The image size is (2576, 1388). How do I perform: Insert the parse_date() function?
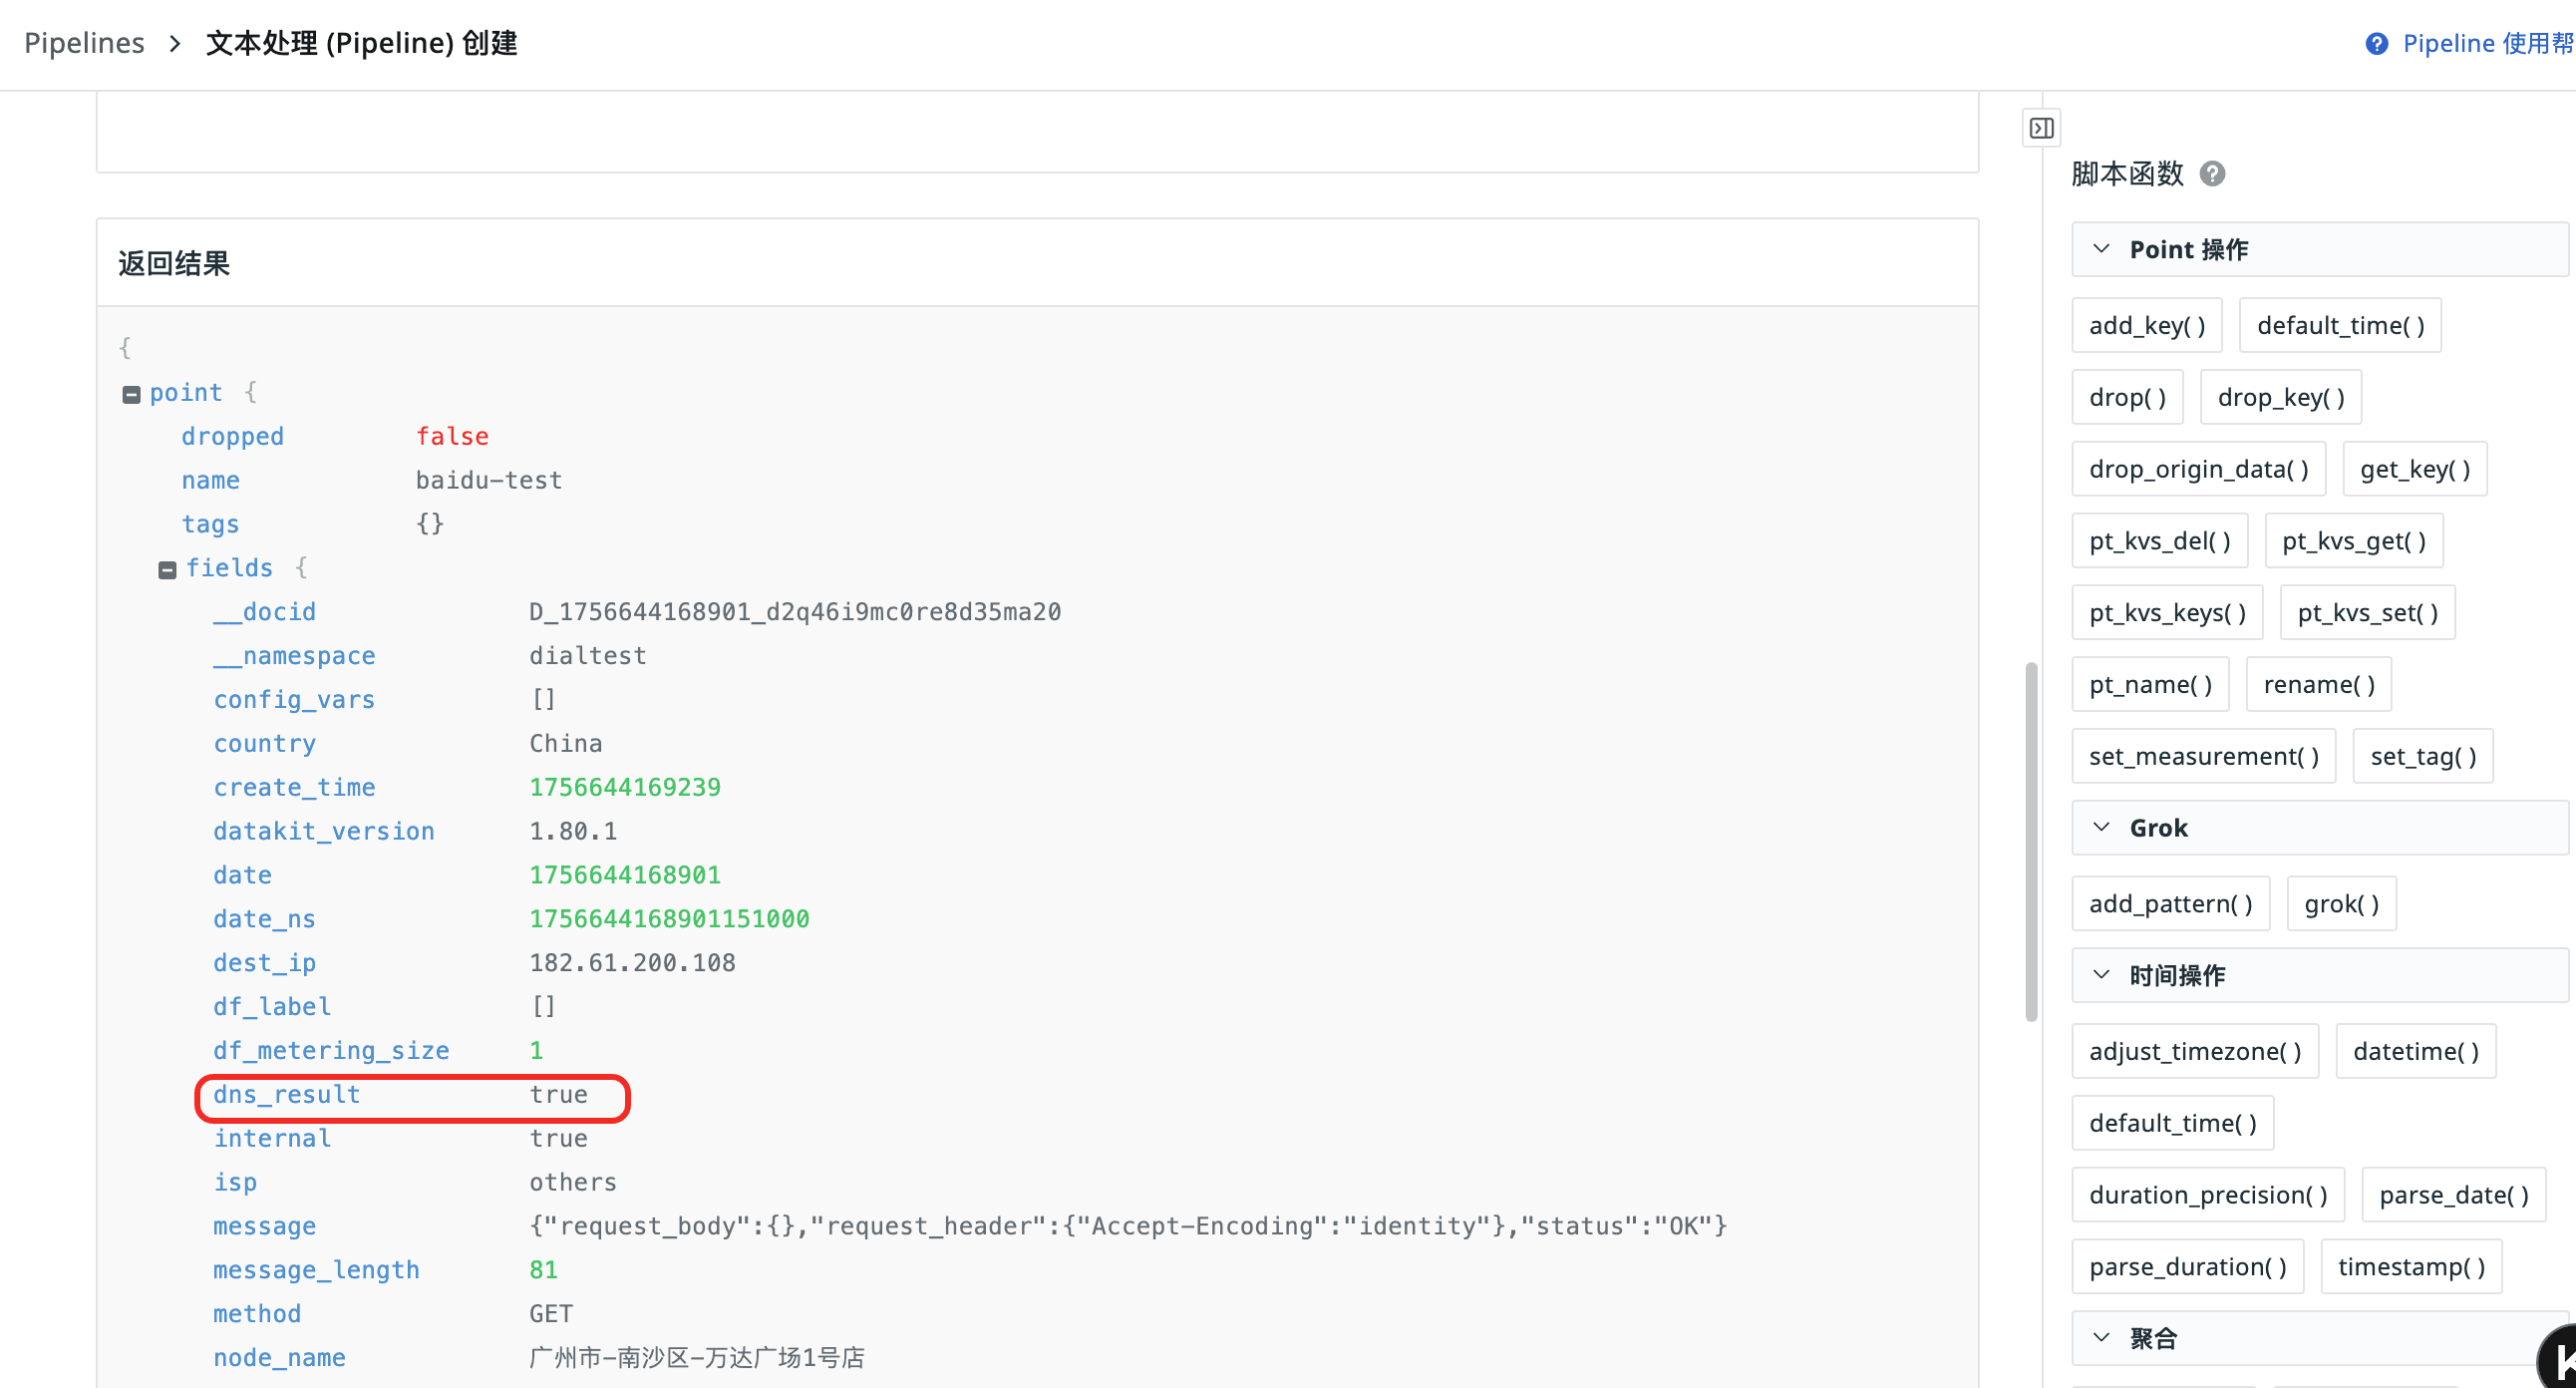(2453, 1195)
